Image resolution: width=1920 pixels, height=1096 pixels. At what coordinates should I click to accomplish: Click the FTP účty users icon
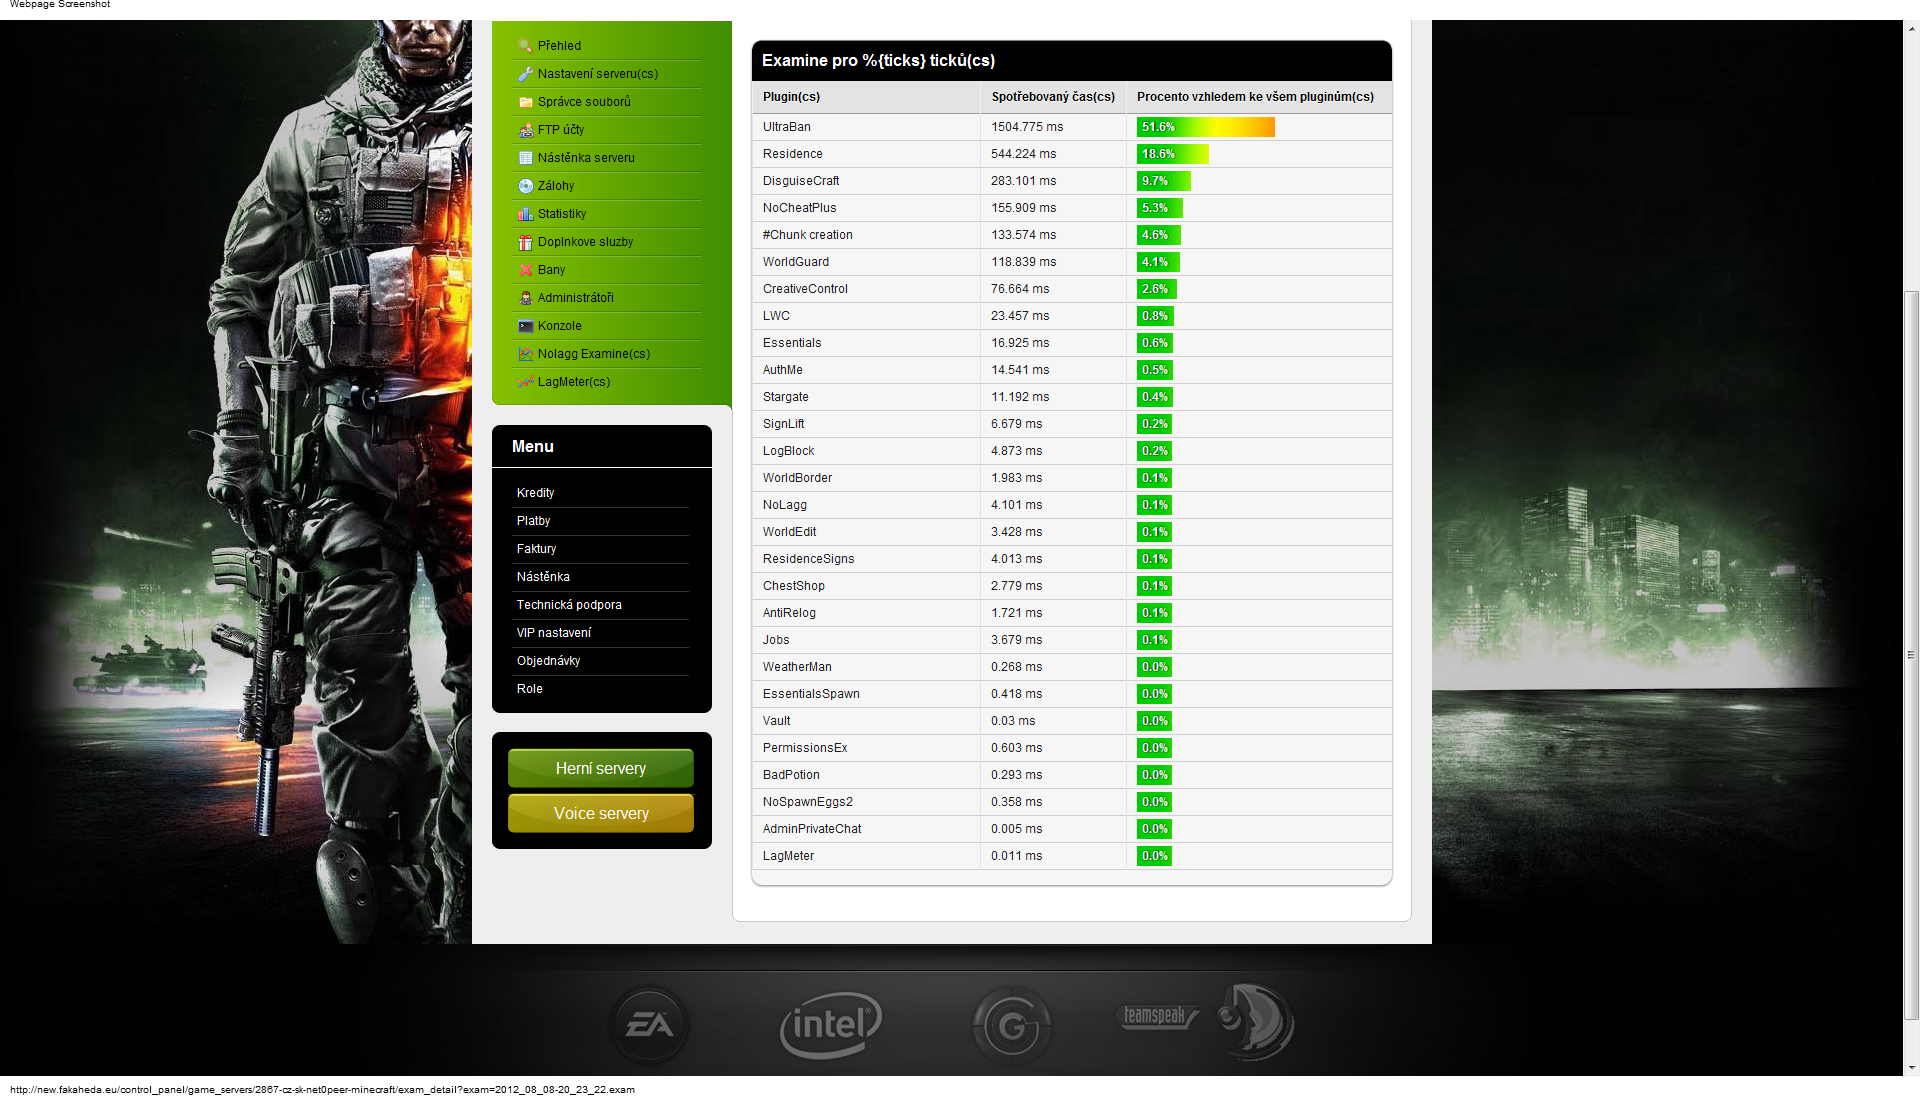pyautogui.click(x=525, y=129)
